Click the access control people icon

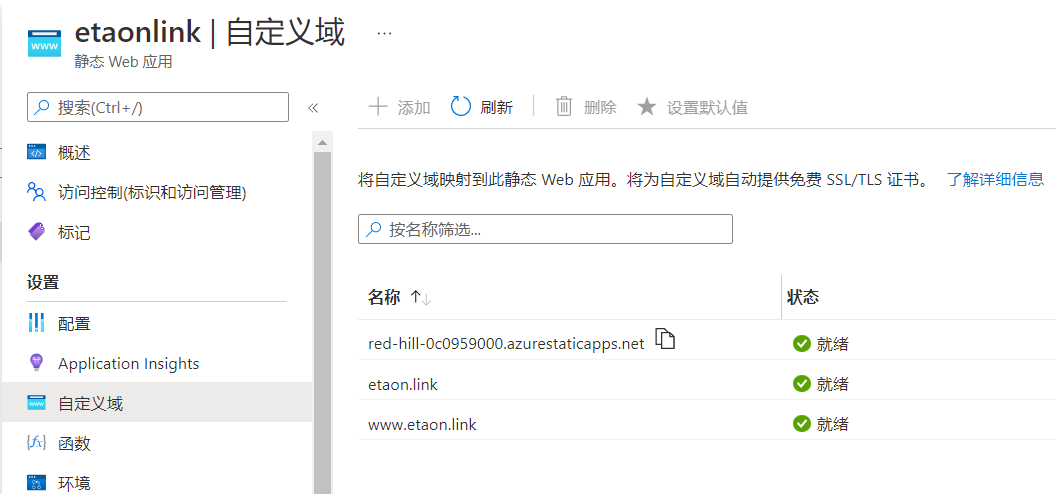click(36, 192)
